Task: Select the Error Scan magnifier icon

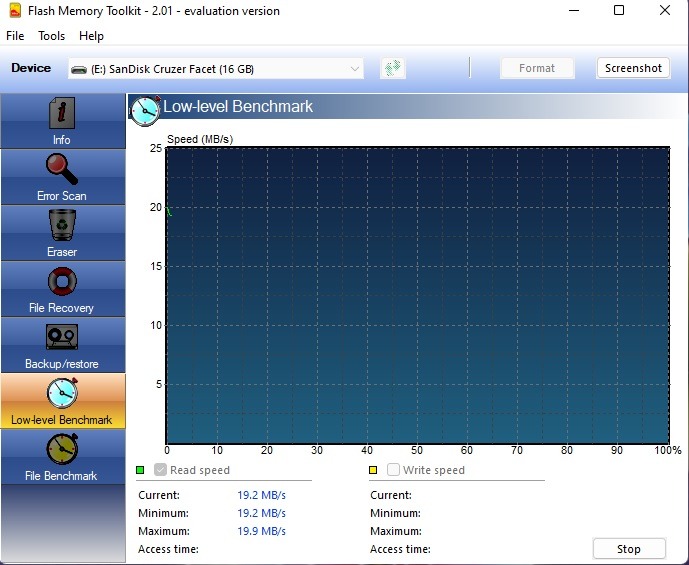Action: pos(62,169)
